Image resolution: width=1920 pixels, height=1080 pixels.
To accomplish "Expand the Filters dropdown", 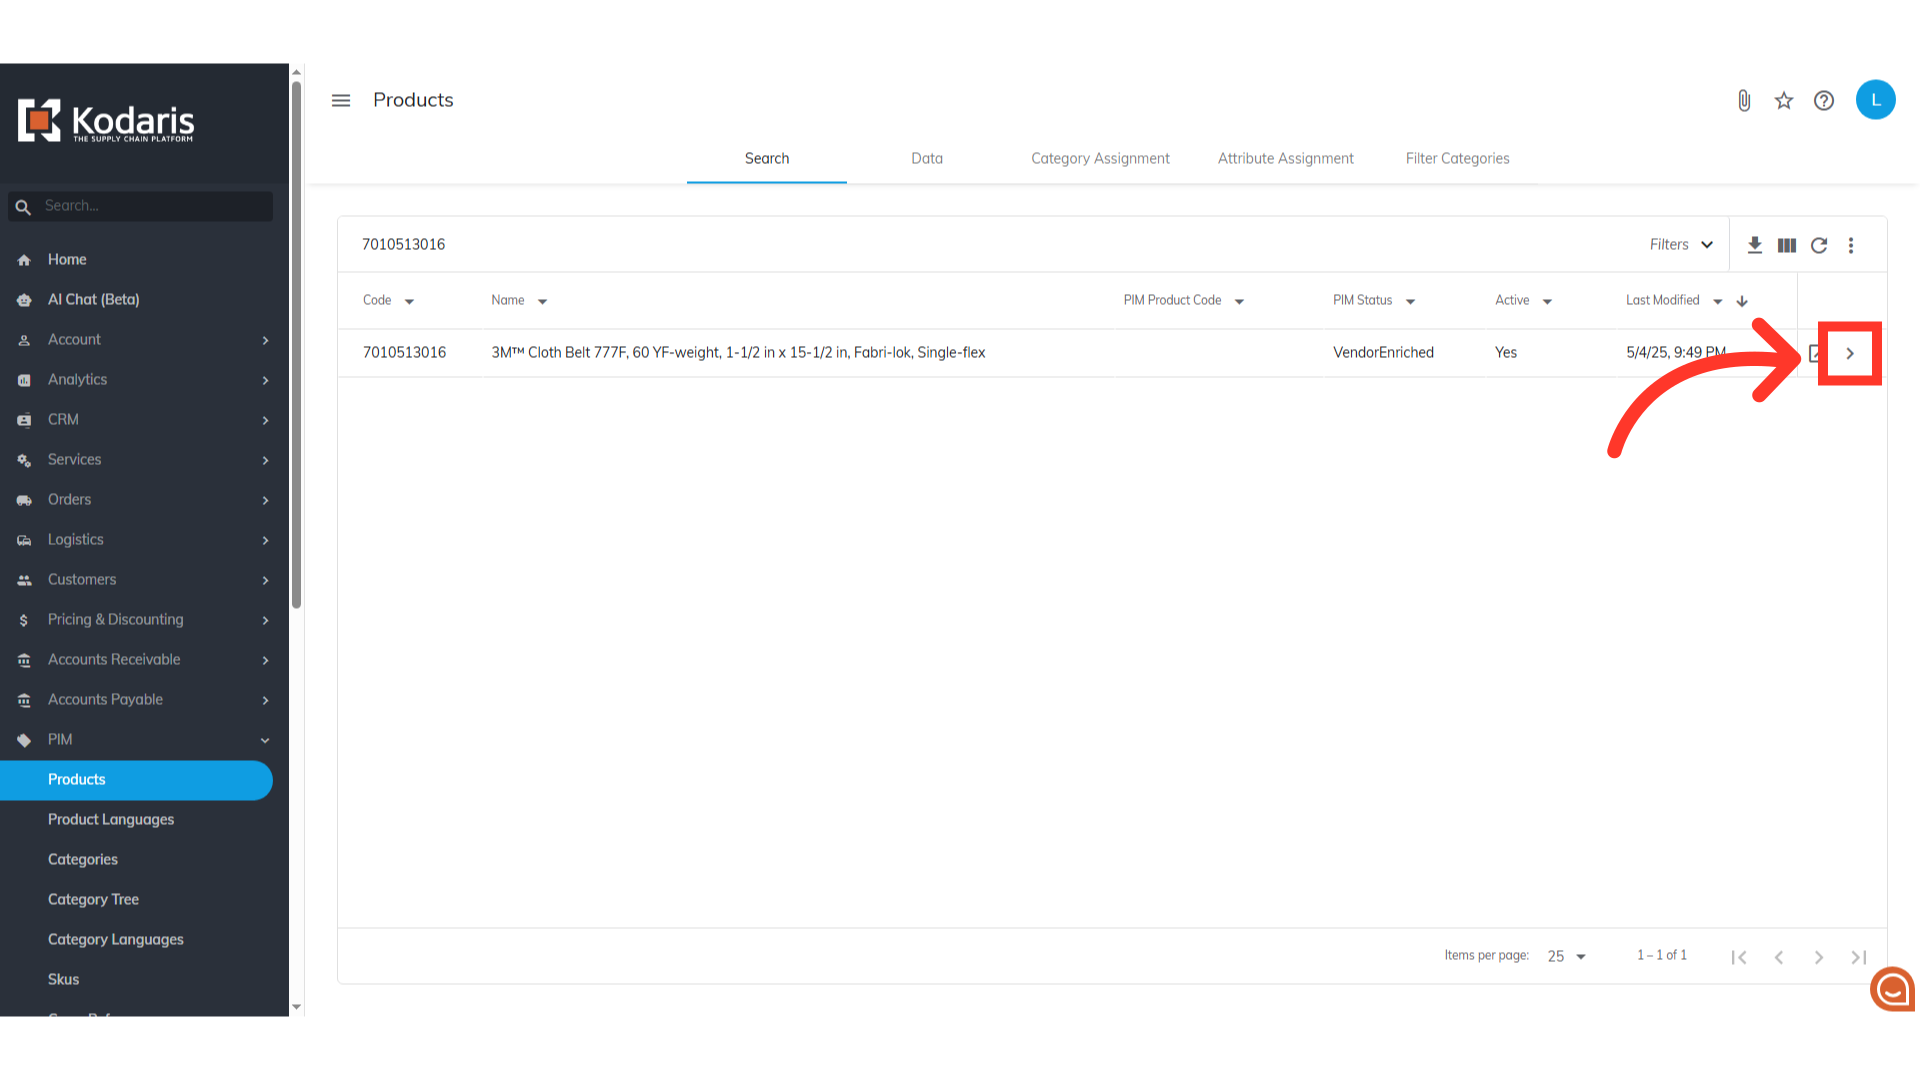I will [x=1681, y=245].
